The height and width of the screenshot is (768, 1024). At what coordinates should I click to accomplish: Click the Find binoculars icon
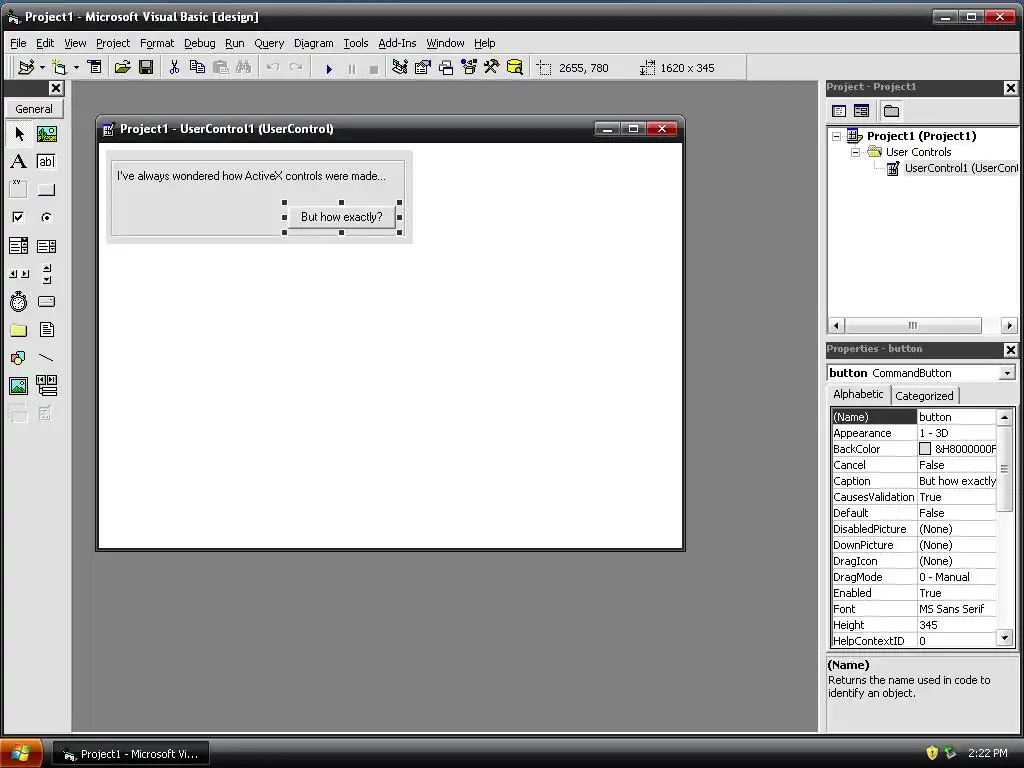pyautogui.click(x=244, y=67)
